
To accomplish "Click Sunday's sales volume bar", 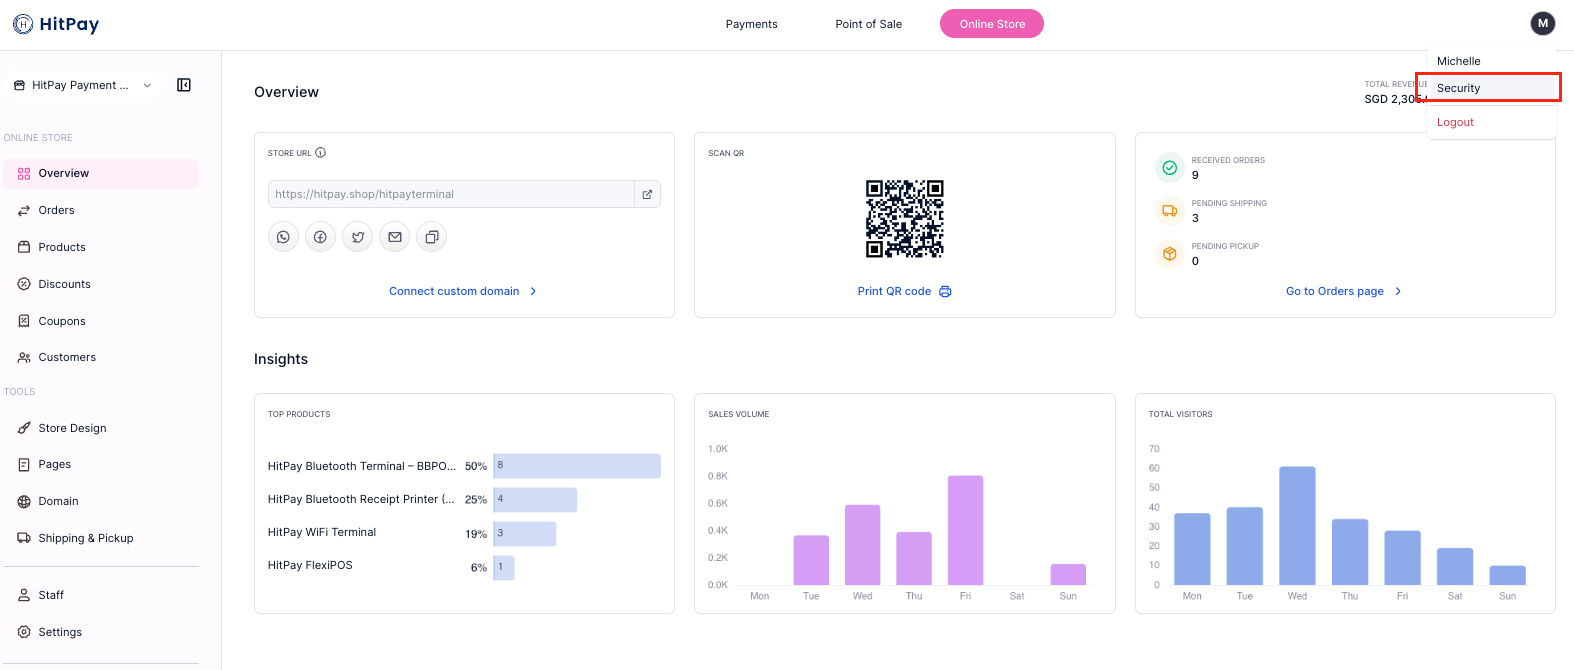I will pos(1068,575).
